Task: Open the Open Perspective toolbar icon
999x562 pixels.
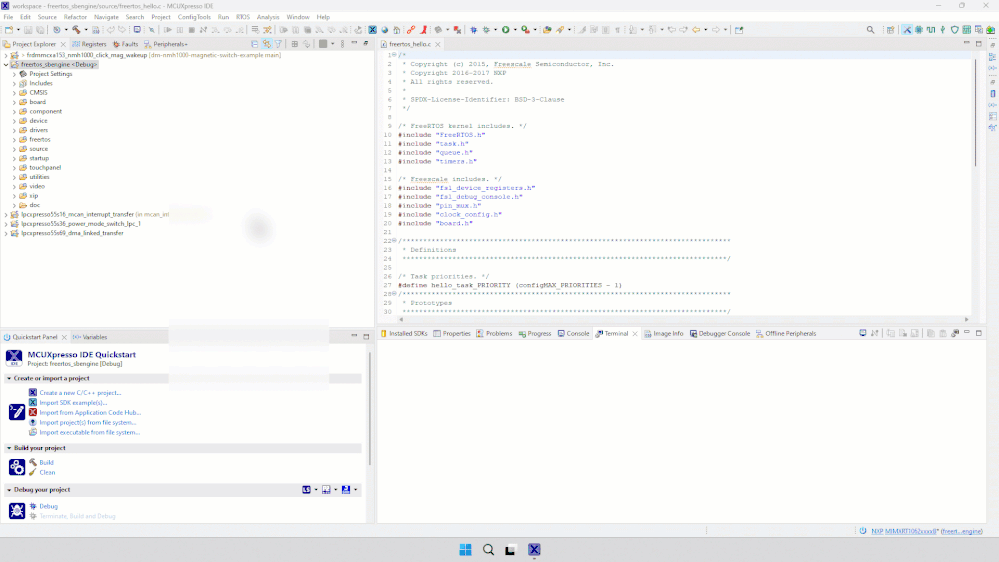Action: coord(891,30)
